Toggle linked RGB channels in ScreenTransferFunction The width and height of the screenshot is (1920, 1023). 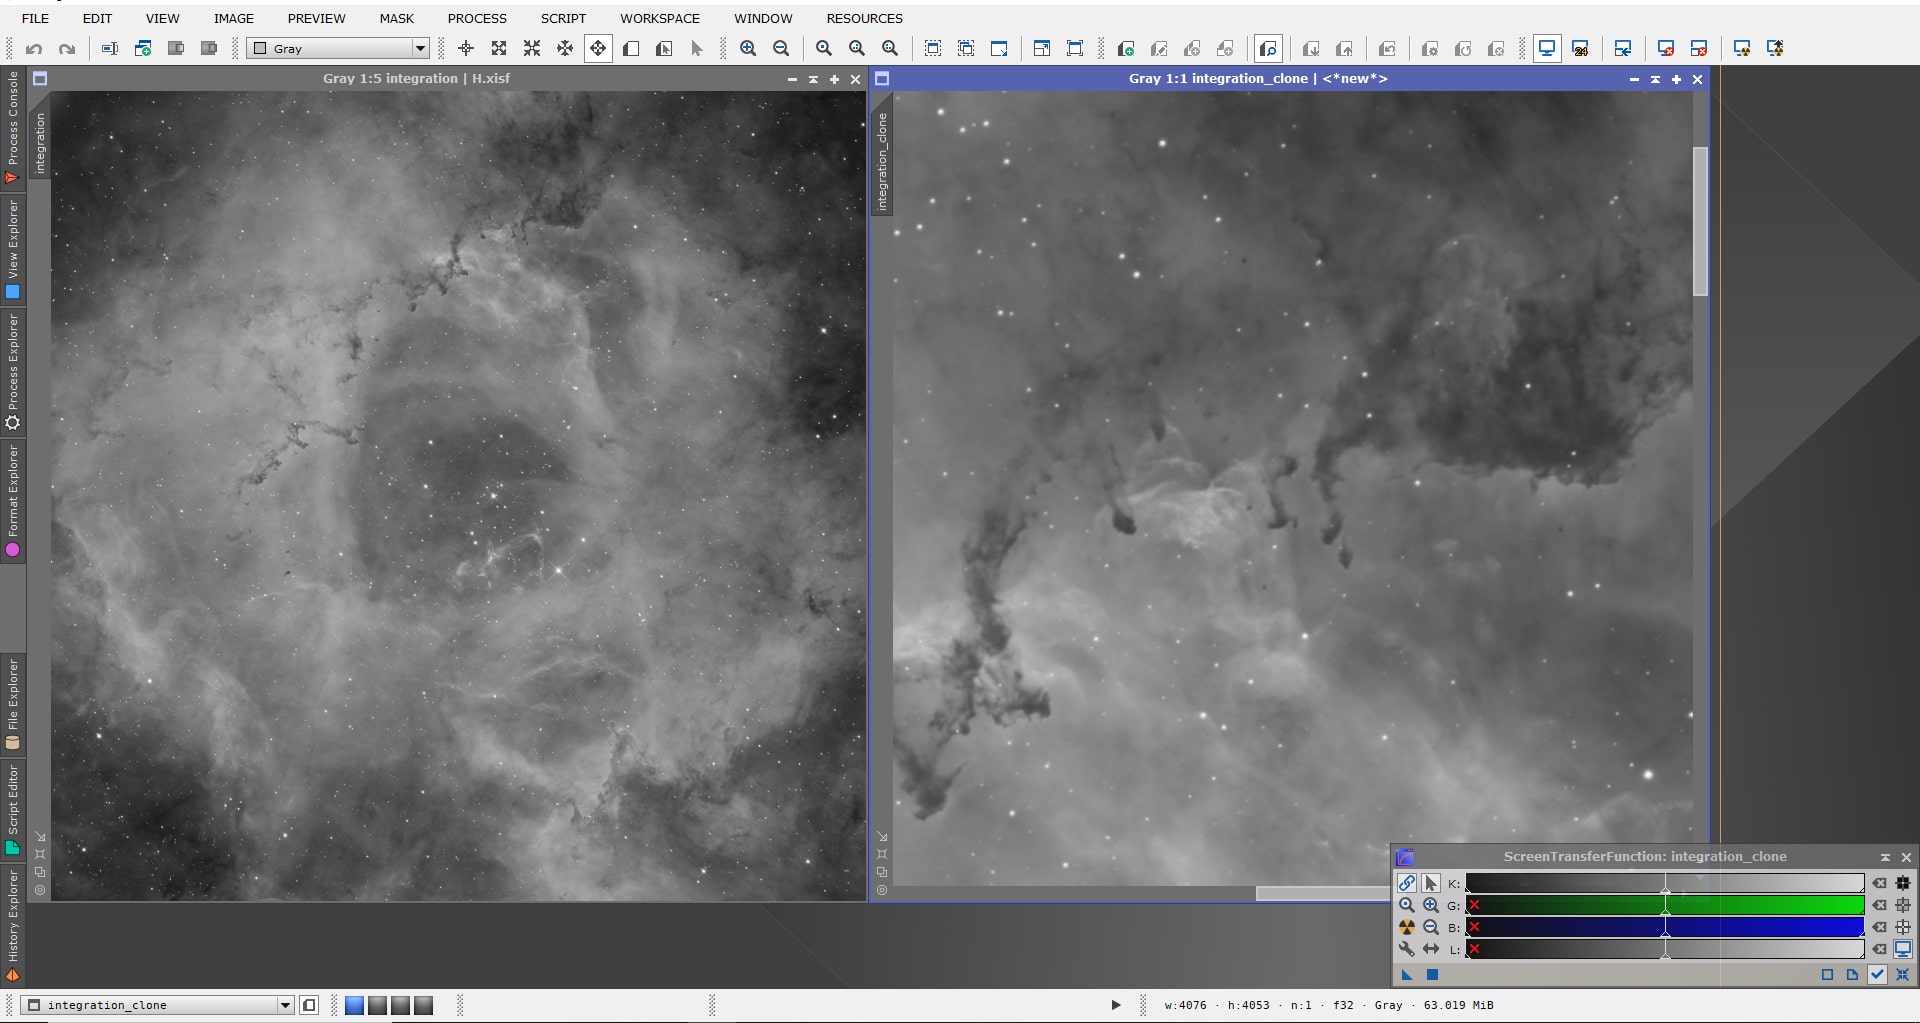(x=1407, y=883)
